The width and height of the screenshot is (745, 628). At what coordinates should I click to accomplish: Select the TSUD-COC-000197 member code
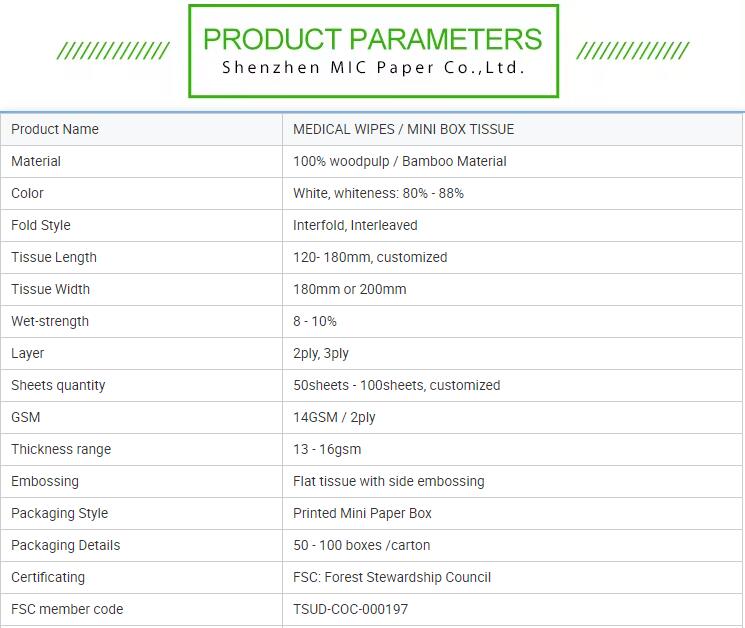point(351,609)
